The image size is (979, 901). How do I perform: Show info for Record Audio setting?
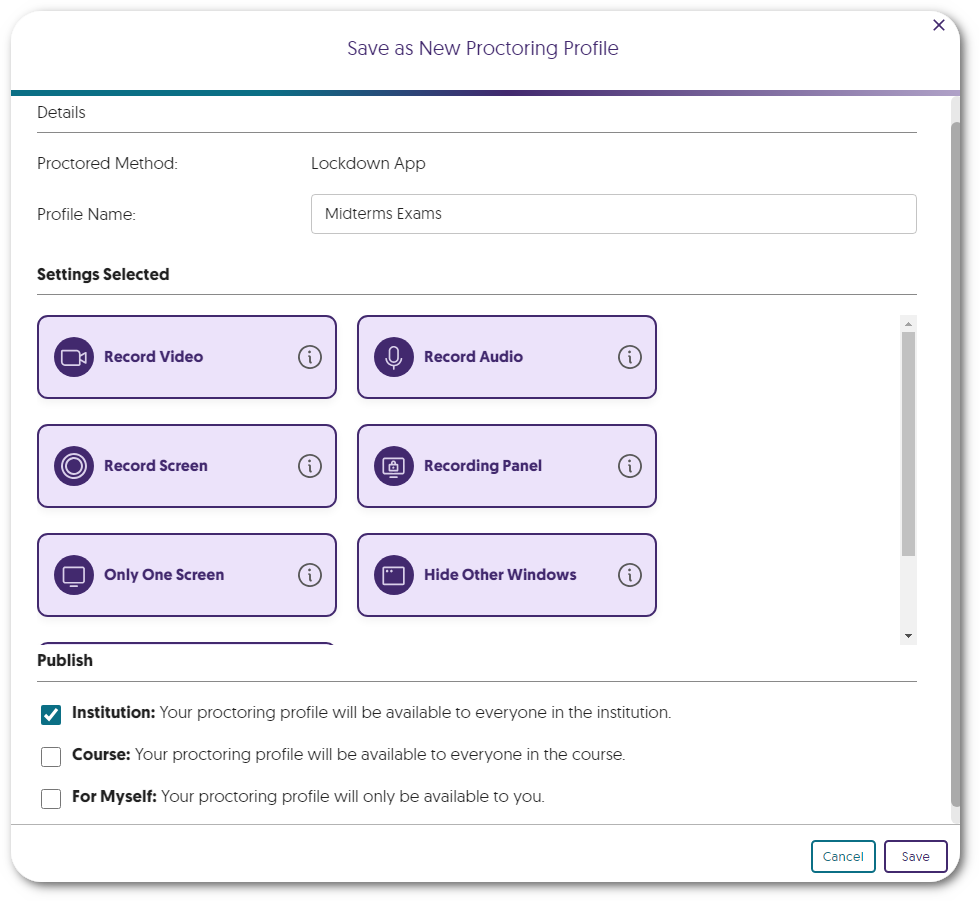tap(630, 357)
